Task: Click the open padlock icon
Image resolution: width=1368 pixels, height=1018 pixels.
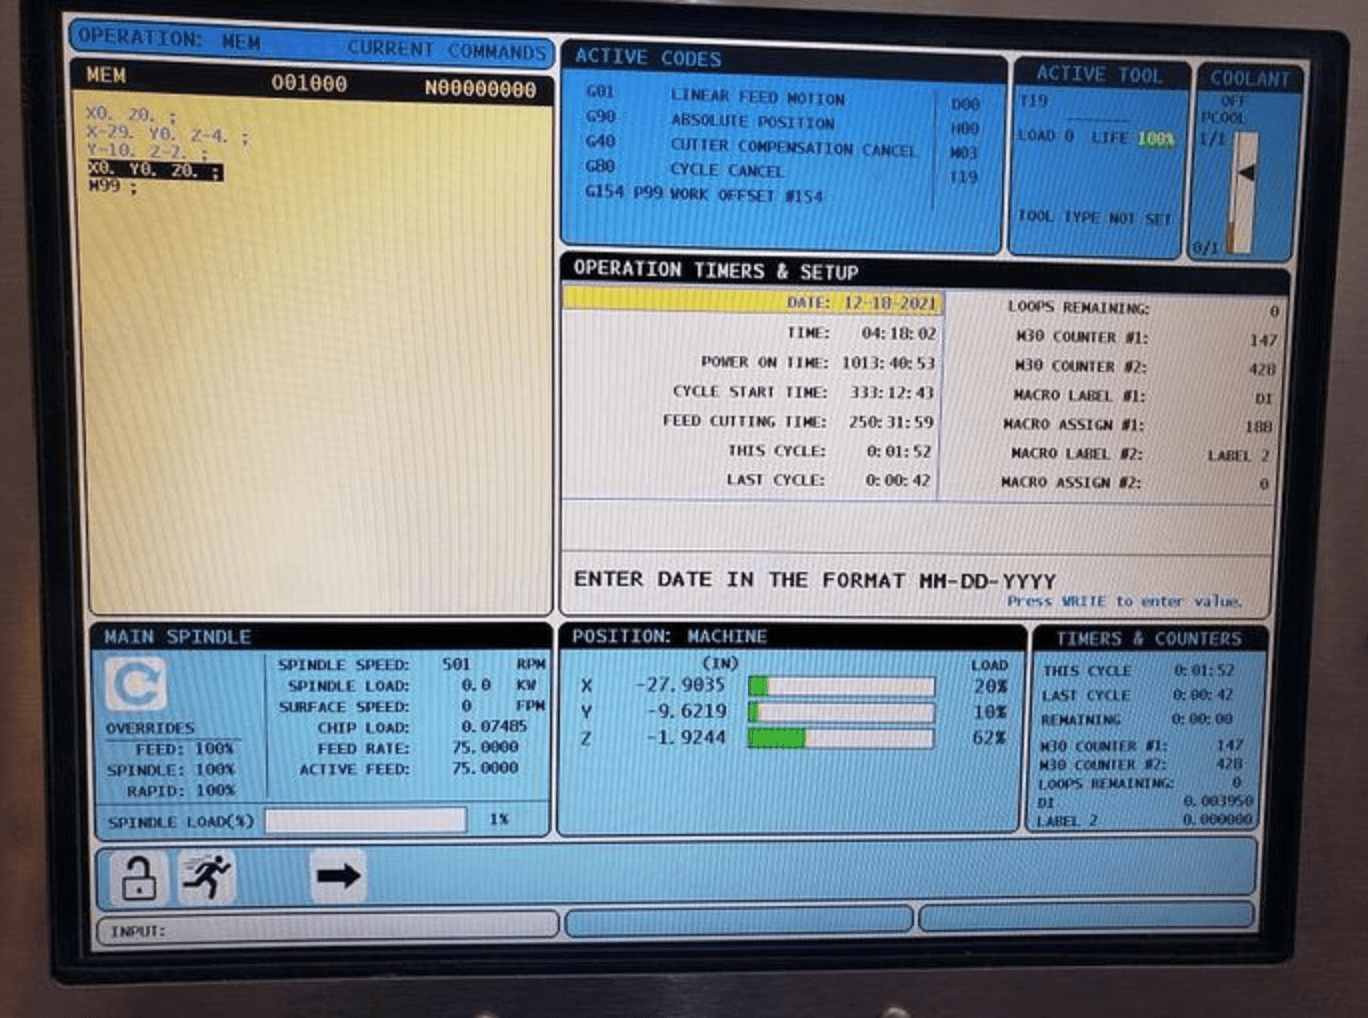Action: coord(138,877)
